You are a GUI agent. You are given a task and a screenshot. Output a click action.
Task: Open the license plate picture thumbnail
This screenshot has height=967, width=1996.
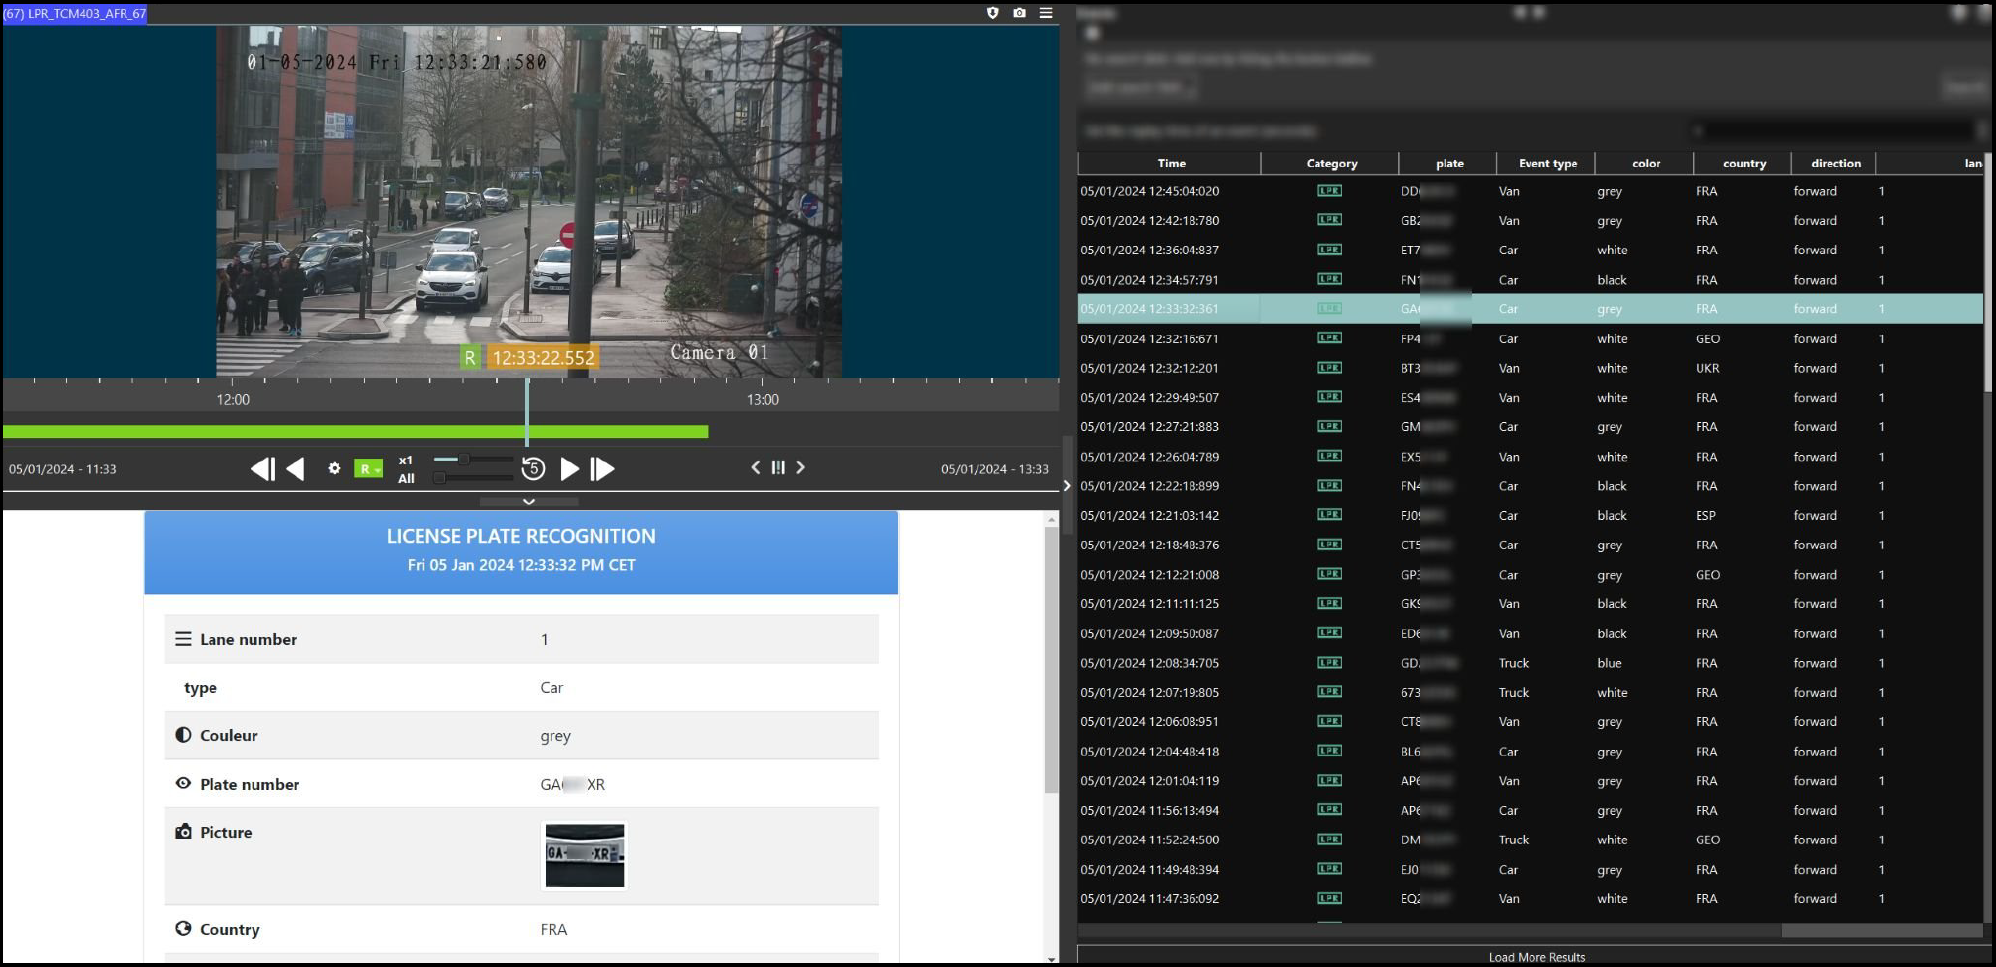click(585, 855)
